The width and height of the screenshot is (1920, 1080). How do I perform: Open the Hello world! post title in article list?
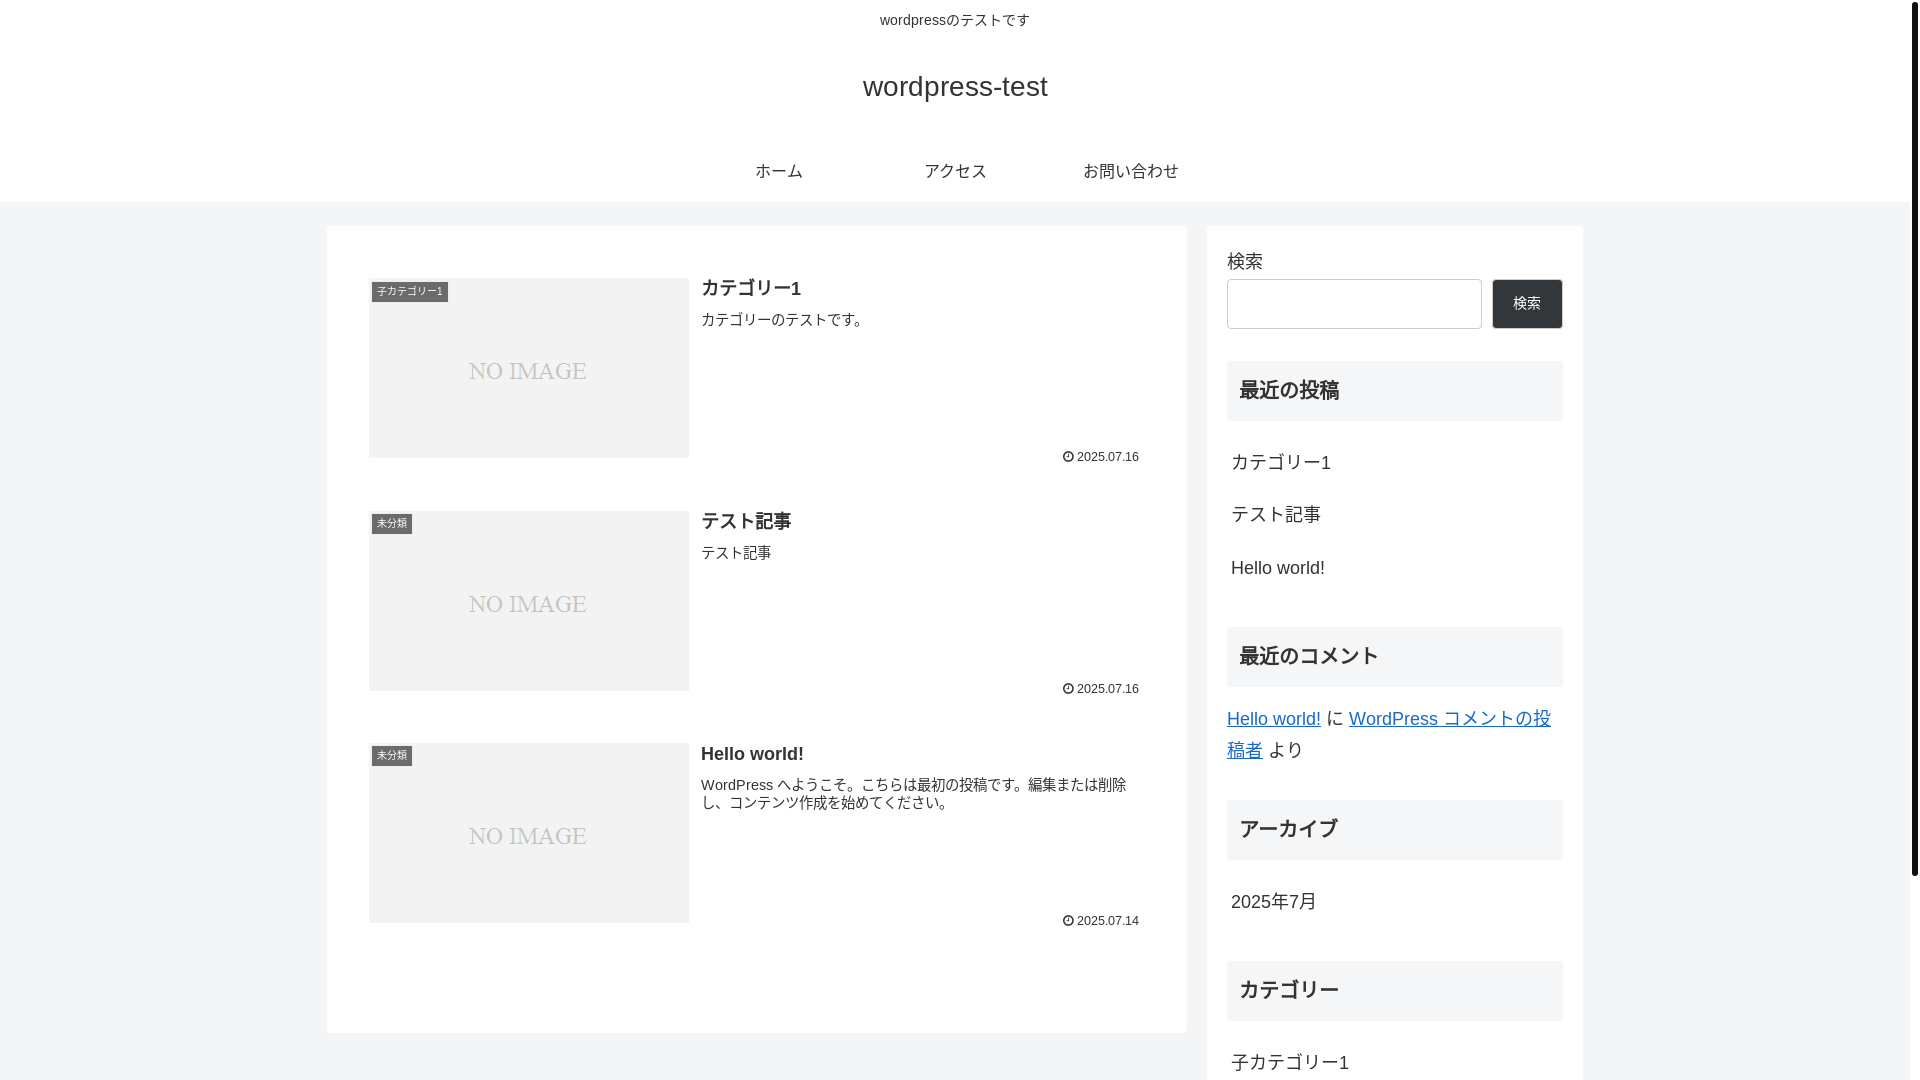[752, 754]
